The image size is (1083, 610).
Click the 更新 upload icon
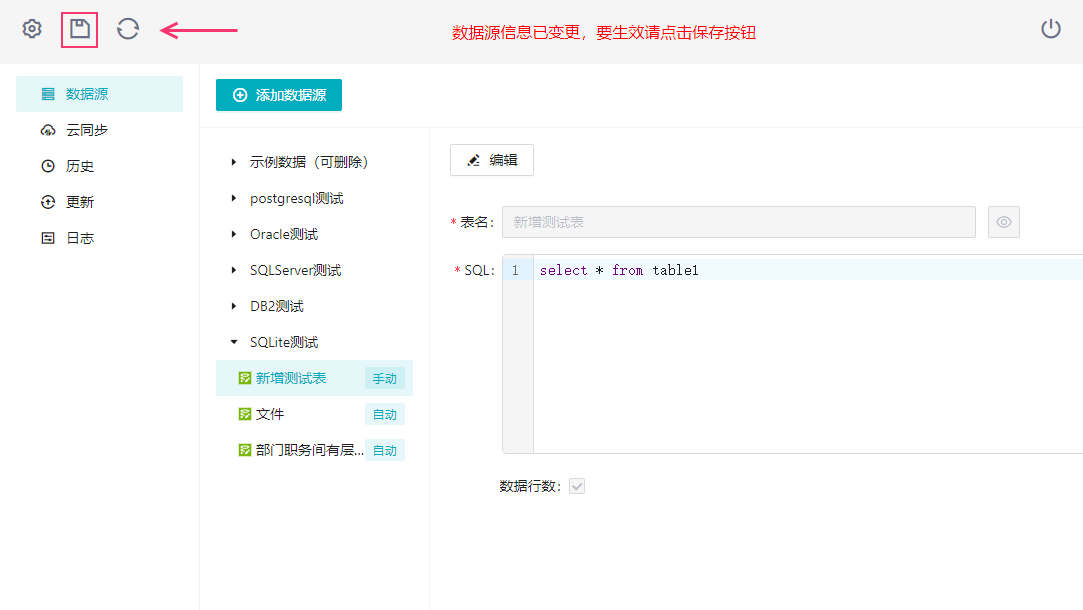click(x=48, y=202)
